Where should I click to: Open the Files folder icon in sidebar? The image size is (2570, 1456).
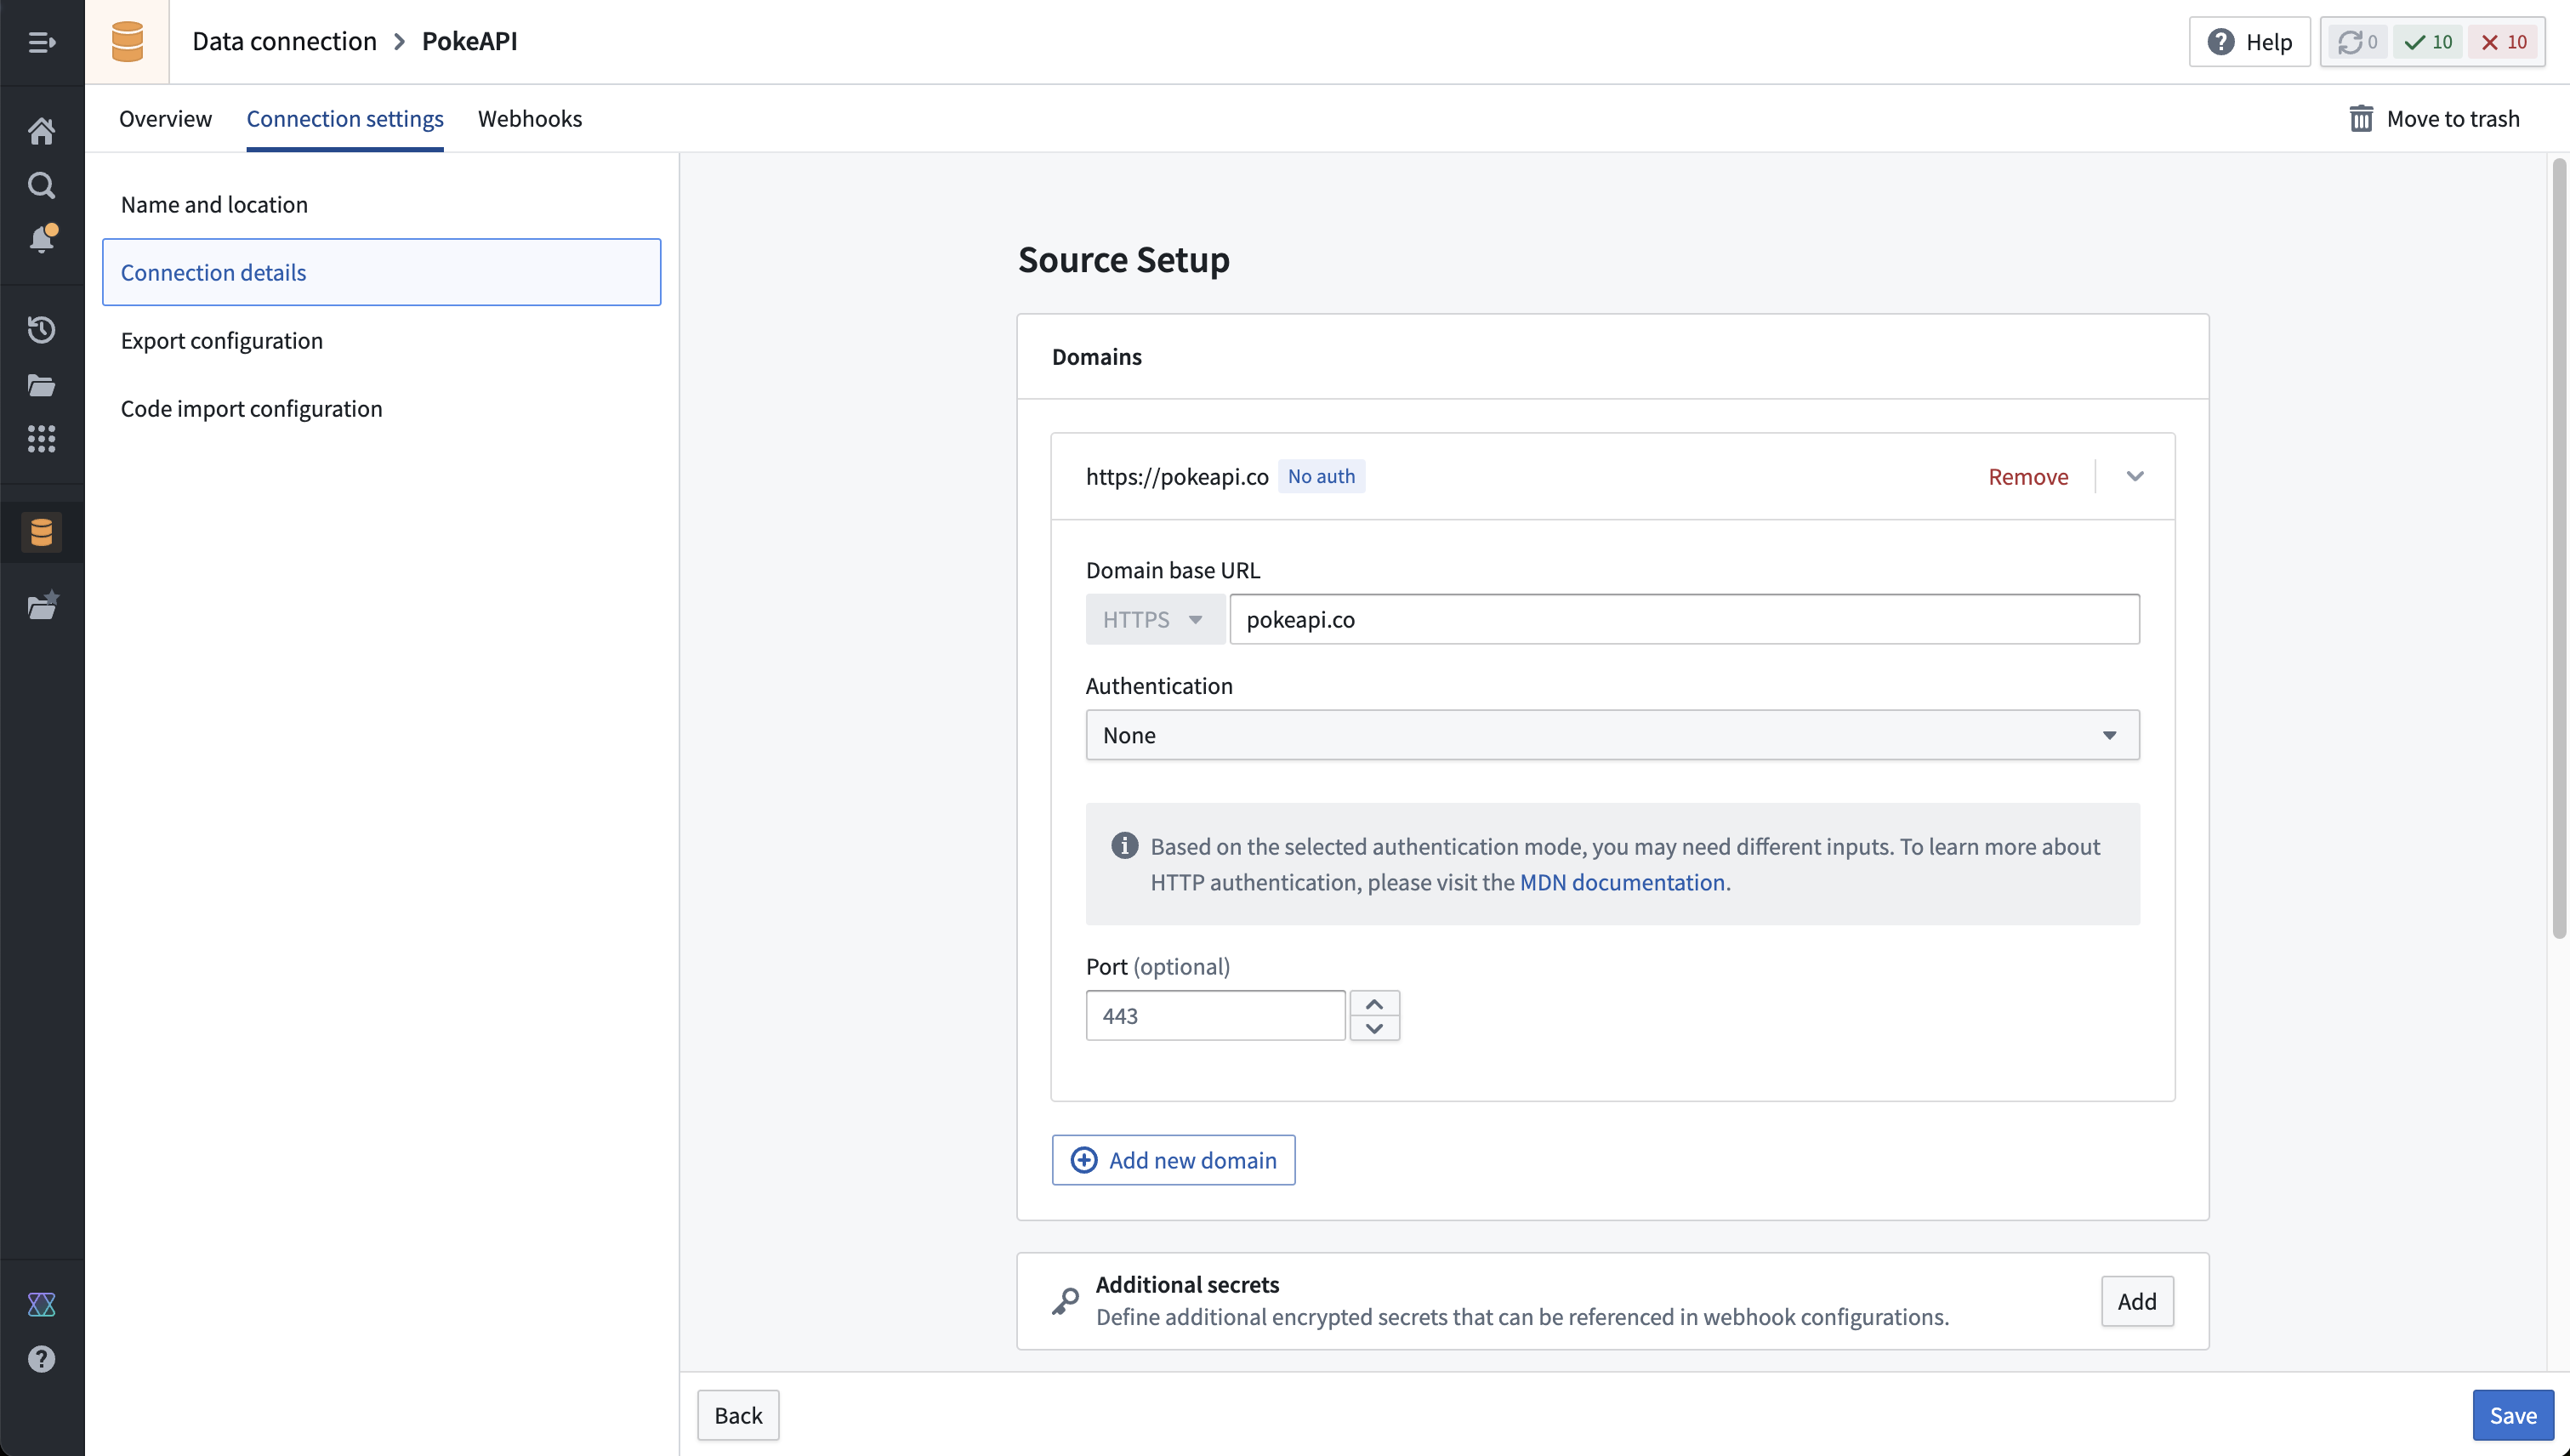click(x=41, y=385)
